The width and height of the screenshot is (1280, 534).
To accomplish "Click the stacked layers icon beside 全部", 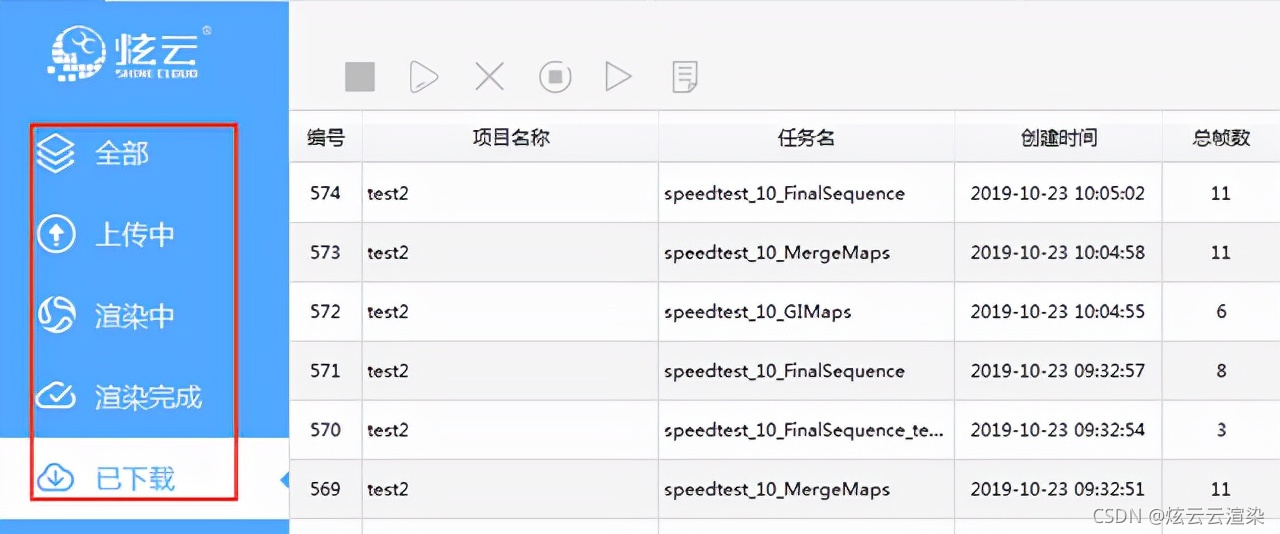I will [x=56, y=154].
